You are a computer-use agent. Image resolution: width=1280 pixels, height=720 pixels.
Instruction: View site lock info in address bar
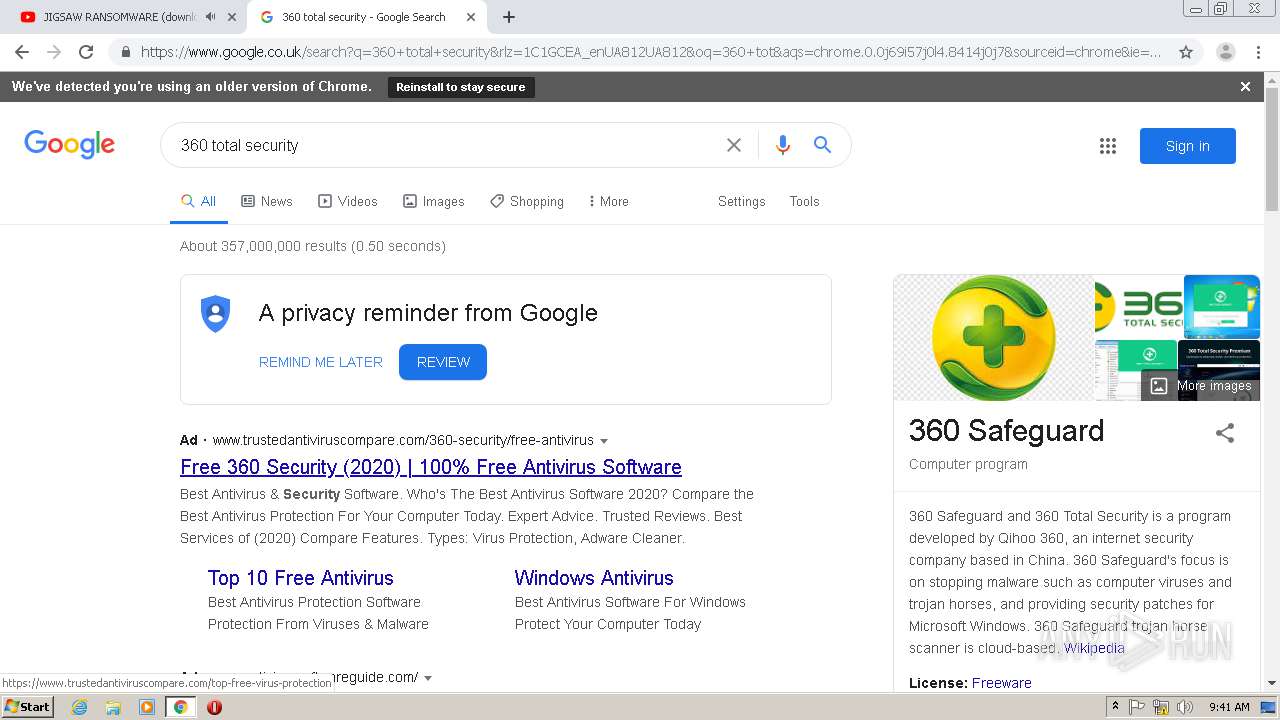pos(125,52)
